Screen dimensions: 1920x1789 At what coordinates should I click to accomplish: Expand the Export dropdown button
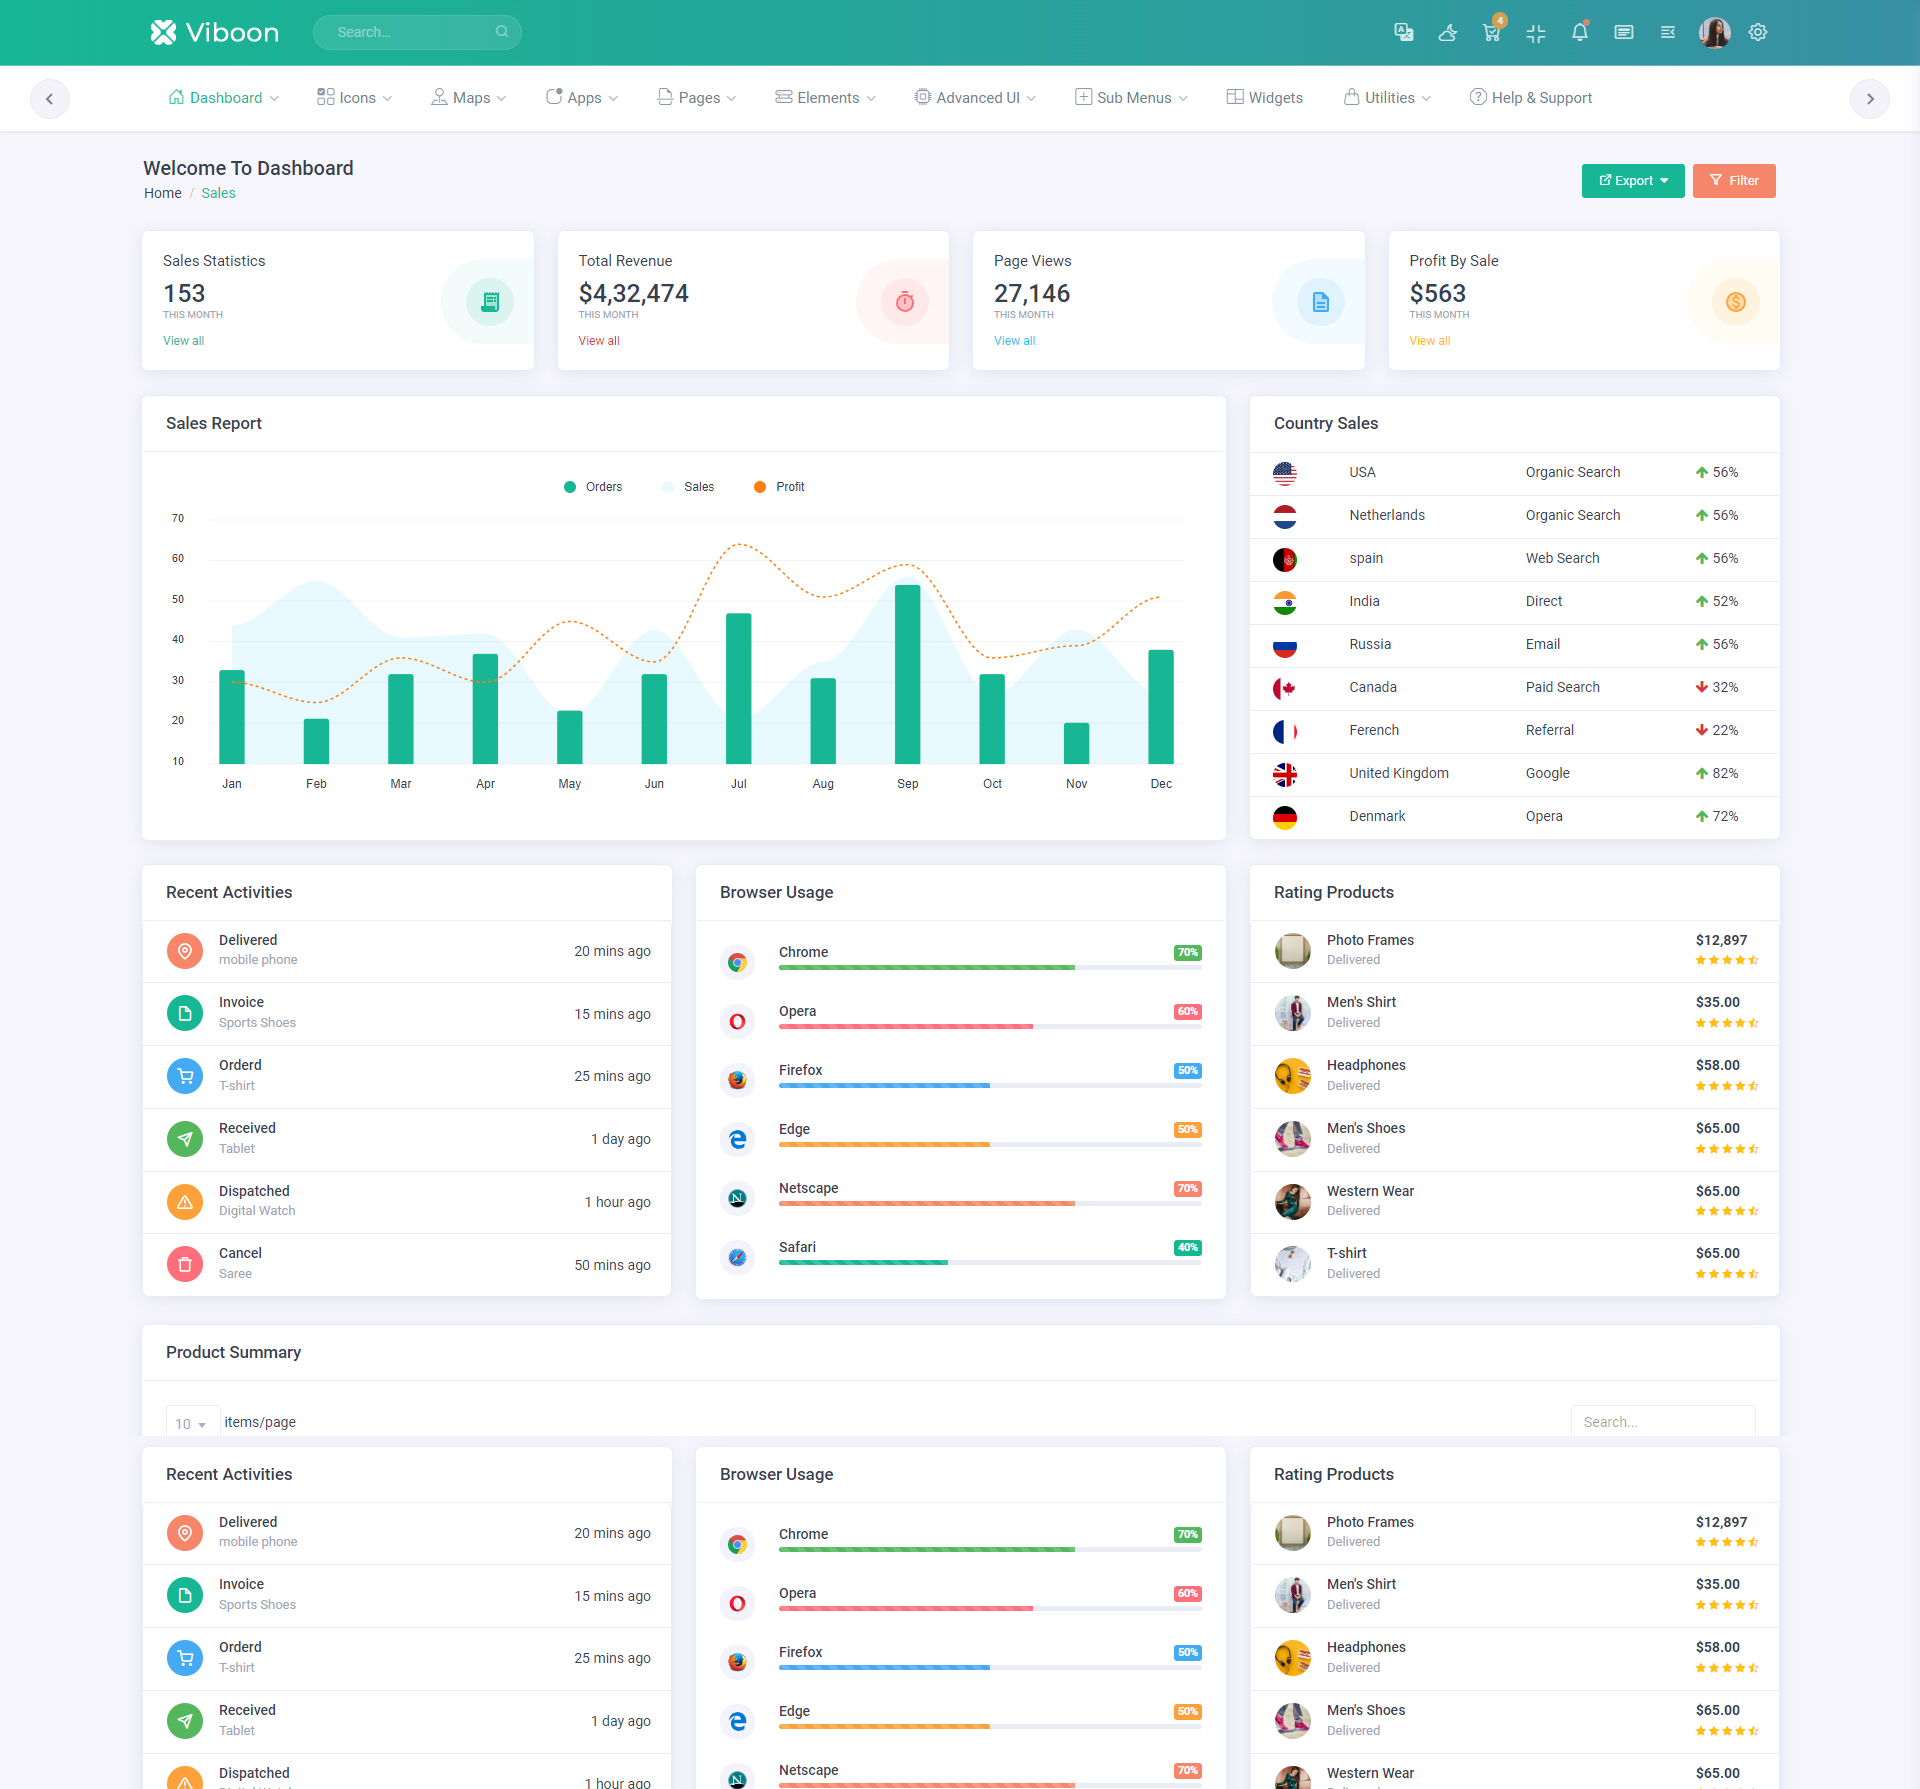point(1633,181)
